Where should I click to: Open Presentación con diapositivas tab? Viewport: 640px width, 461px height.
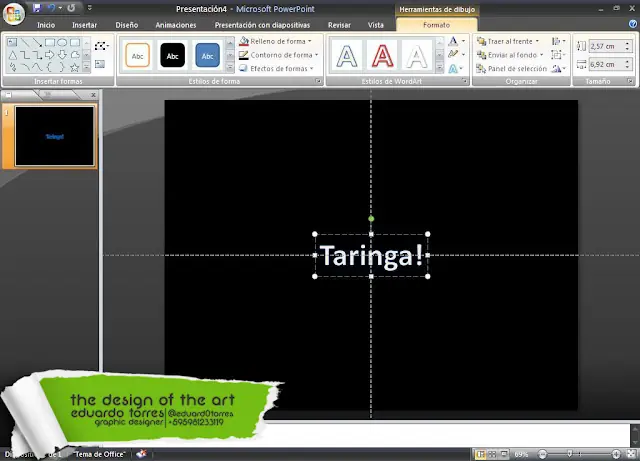[262, 25]
